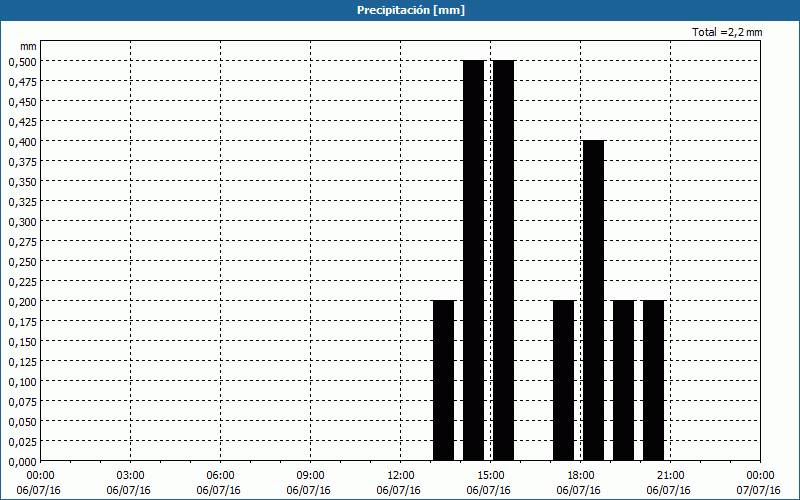Click the 06:00 time axis label
This screenshot has height=500, width=800.
(220, 476)
